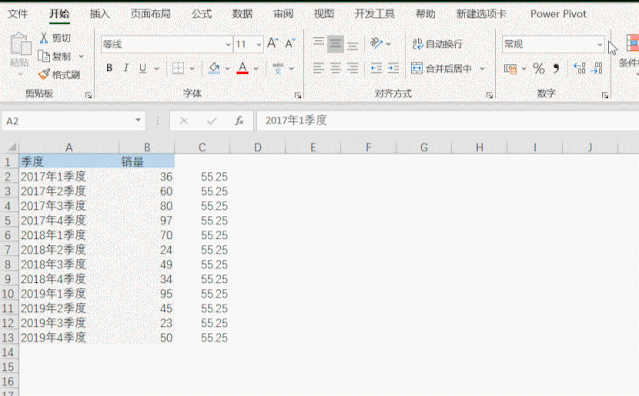Select the Format Painter brush
Viewport: 639px width, 396px height.
[x=44, y=74]
